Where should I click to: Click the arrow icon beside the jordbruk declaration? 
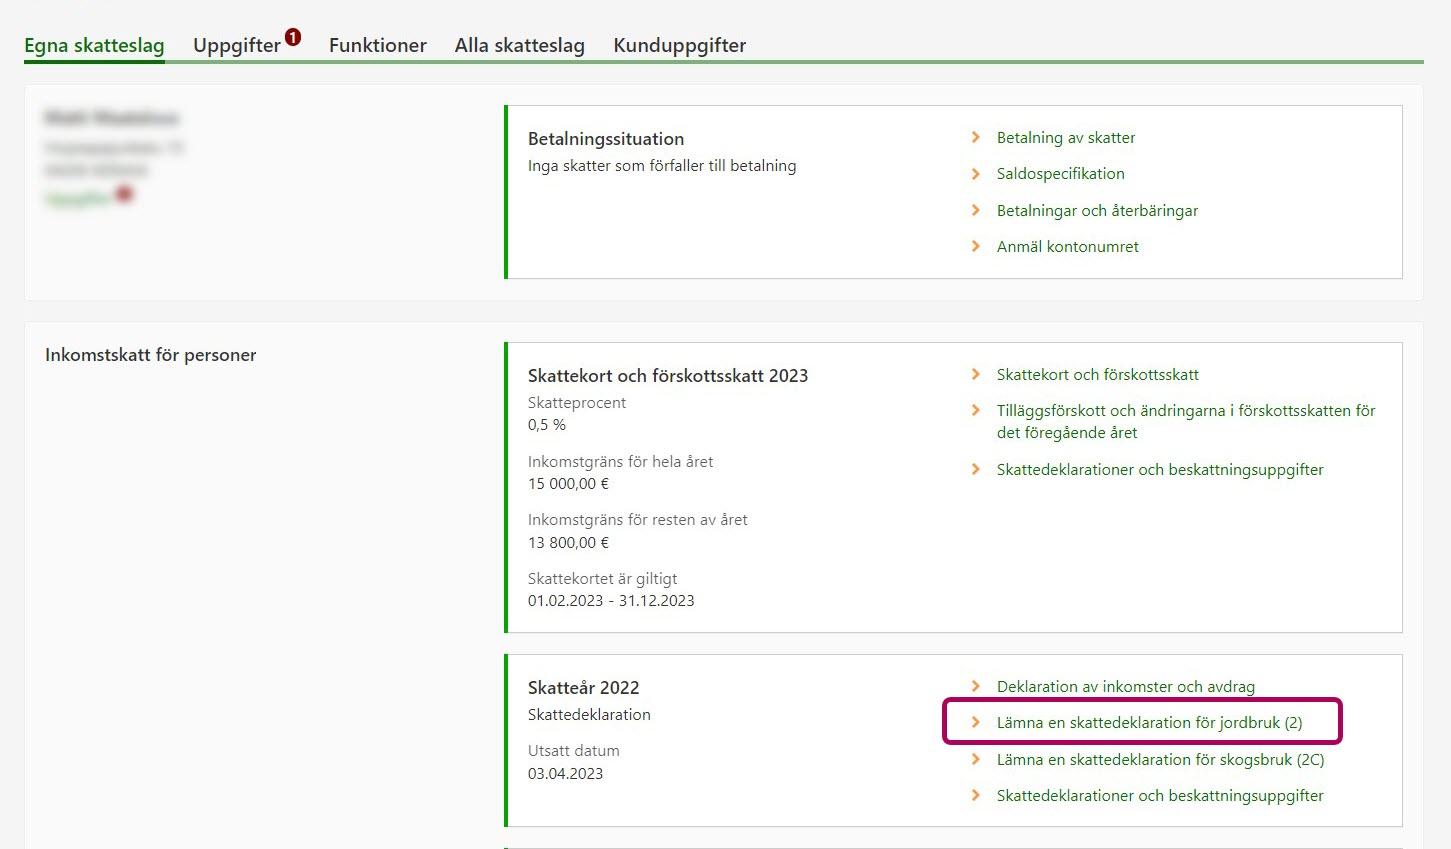point(976,723)
